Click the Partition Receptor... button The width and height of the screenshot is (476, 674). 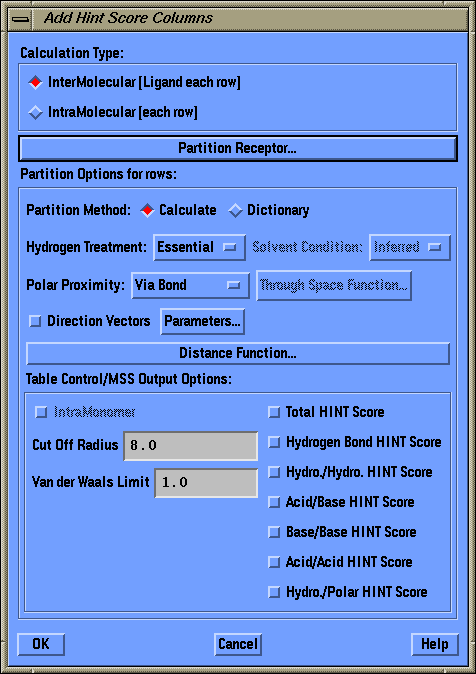238,148
